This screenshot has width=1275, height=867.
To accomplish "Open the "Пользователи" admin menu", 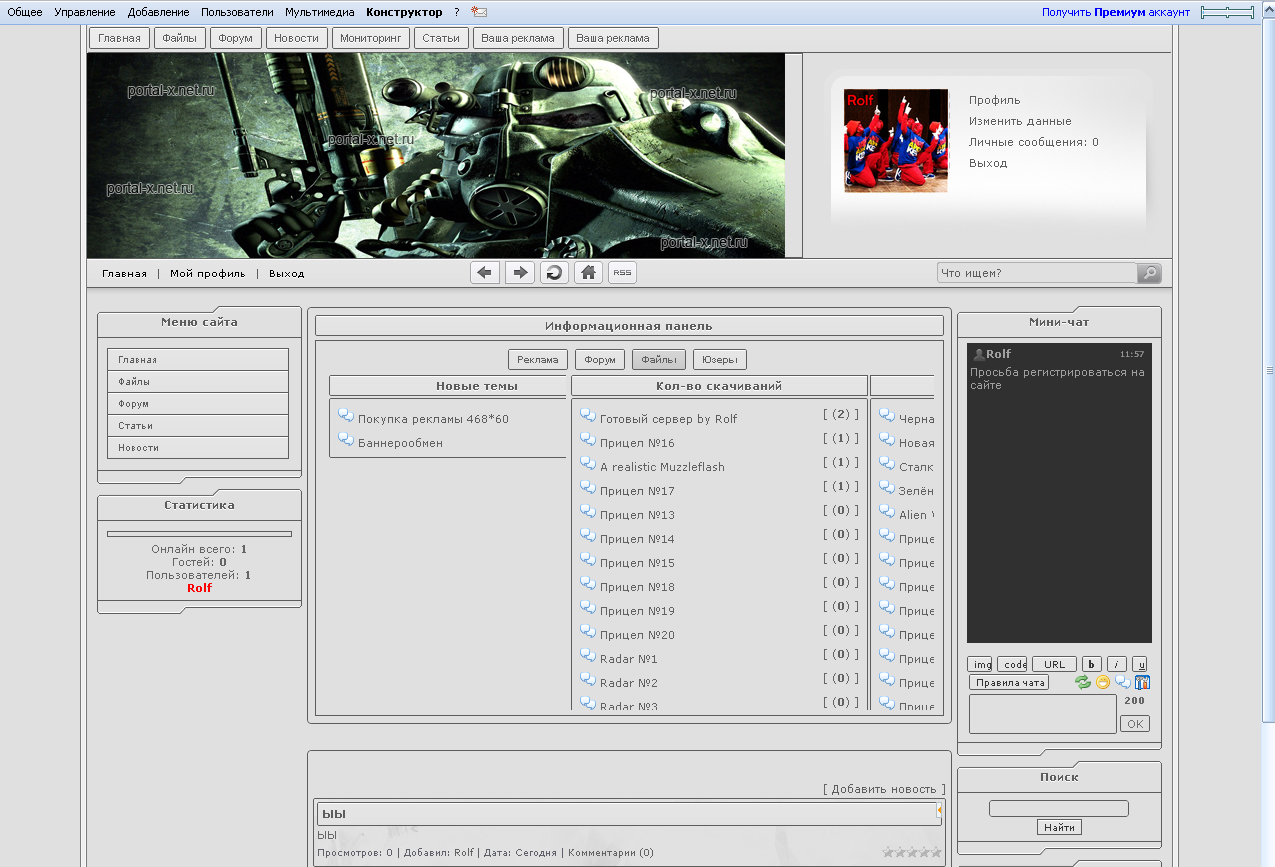I will pyautogui.click(x=237, y=12).
